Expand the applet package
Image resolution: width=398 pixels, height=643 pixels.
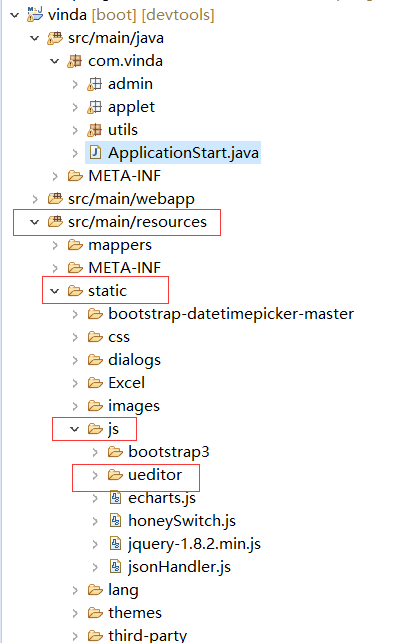(x=75, y=107)
